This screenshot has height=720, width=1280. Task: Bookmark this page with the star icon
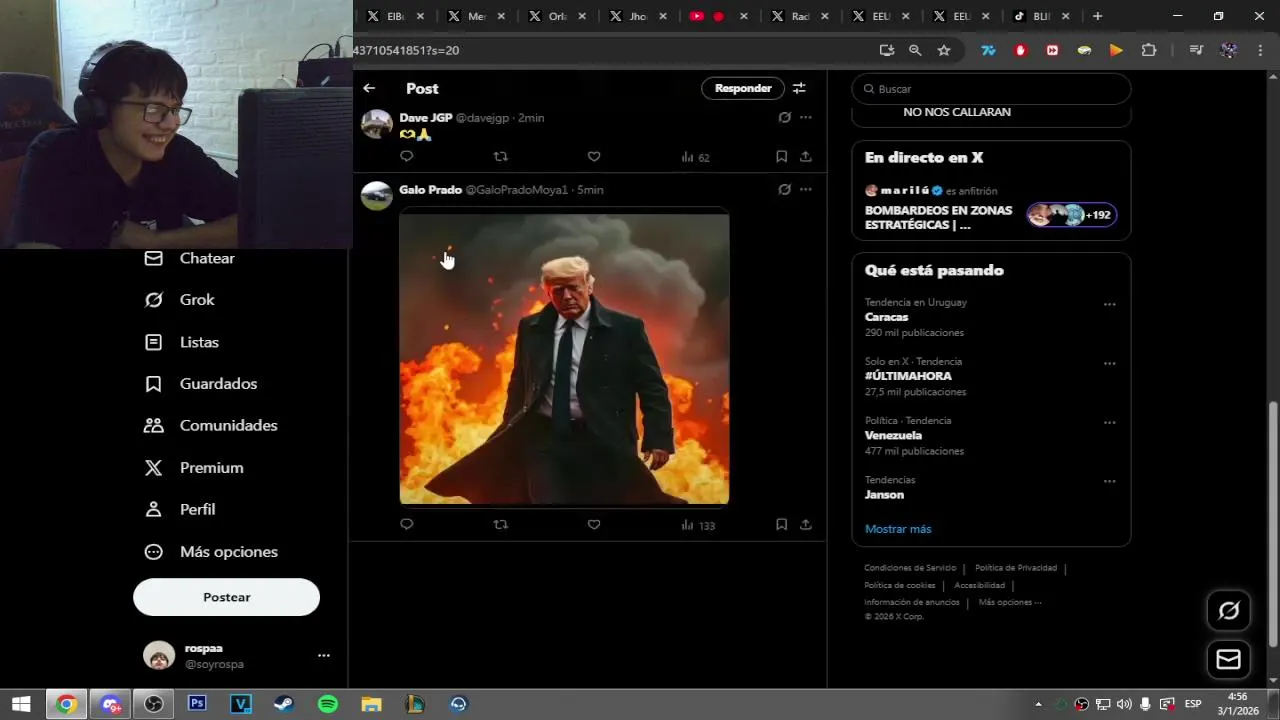[944, 50]
